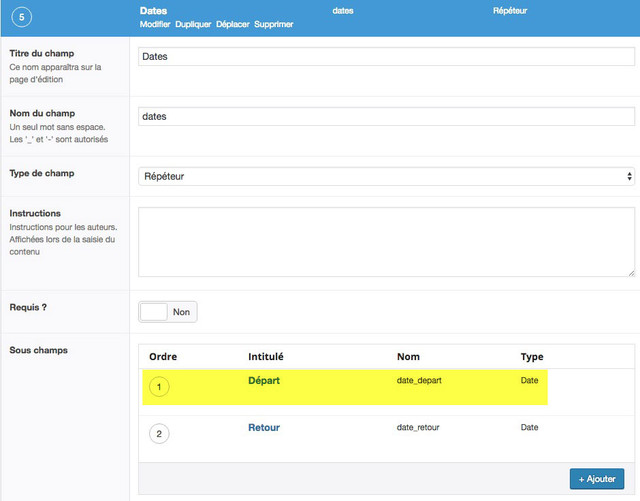Image resolution: width=640 pixels, height=501 pixels.
Task: Click the Supprimer link
Action: [273, 24]
